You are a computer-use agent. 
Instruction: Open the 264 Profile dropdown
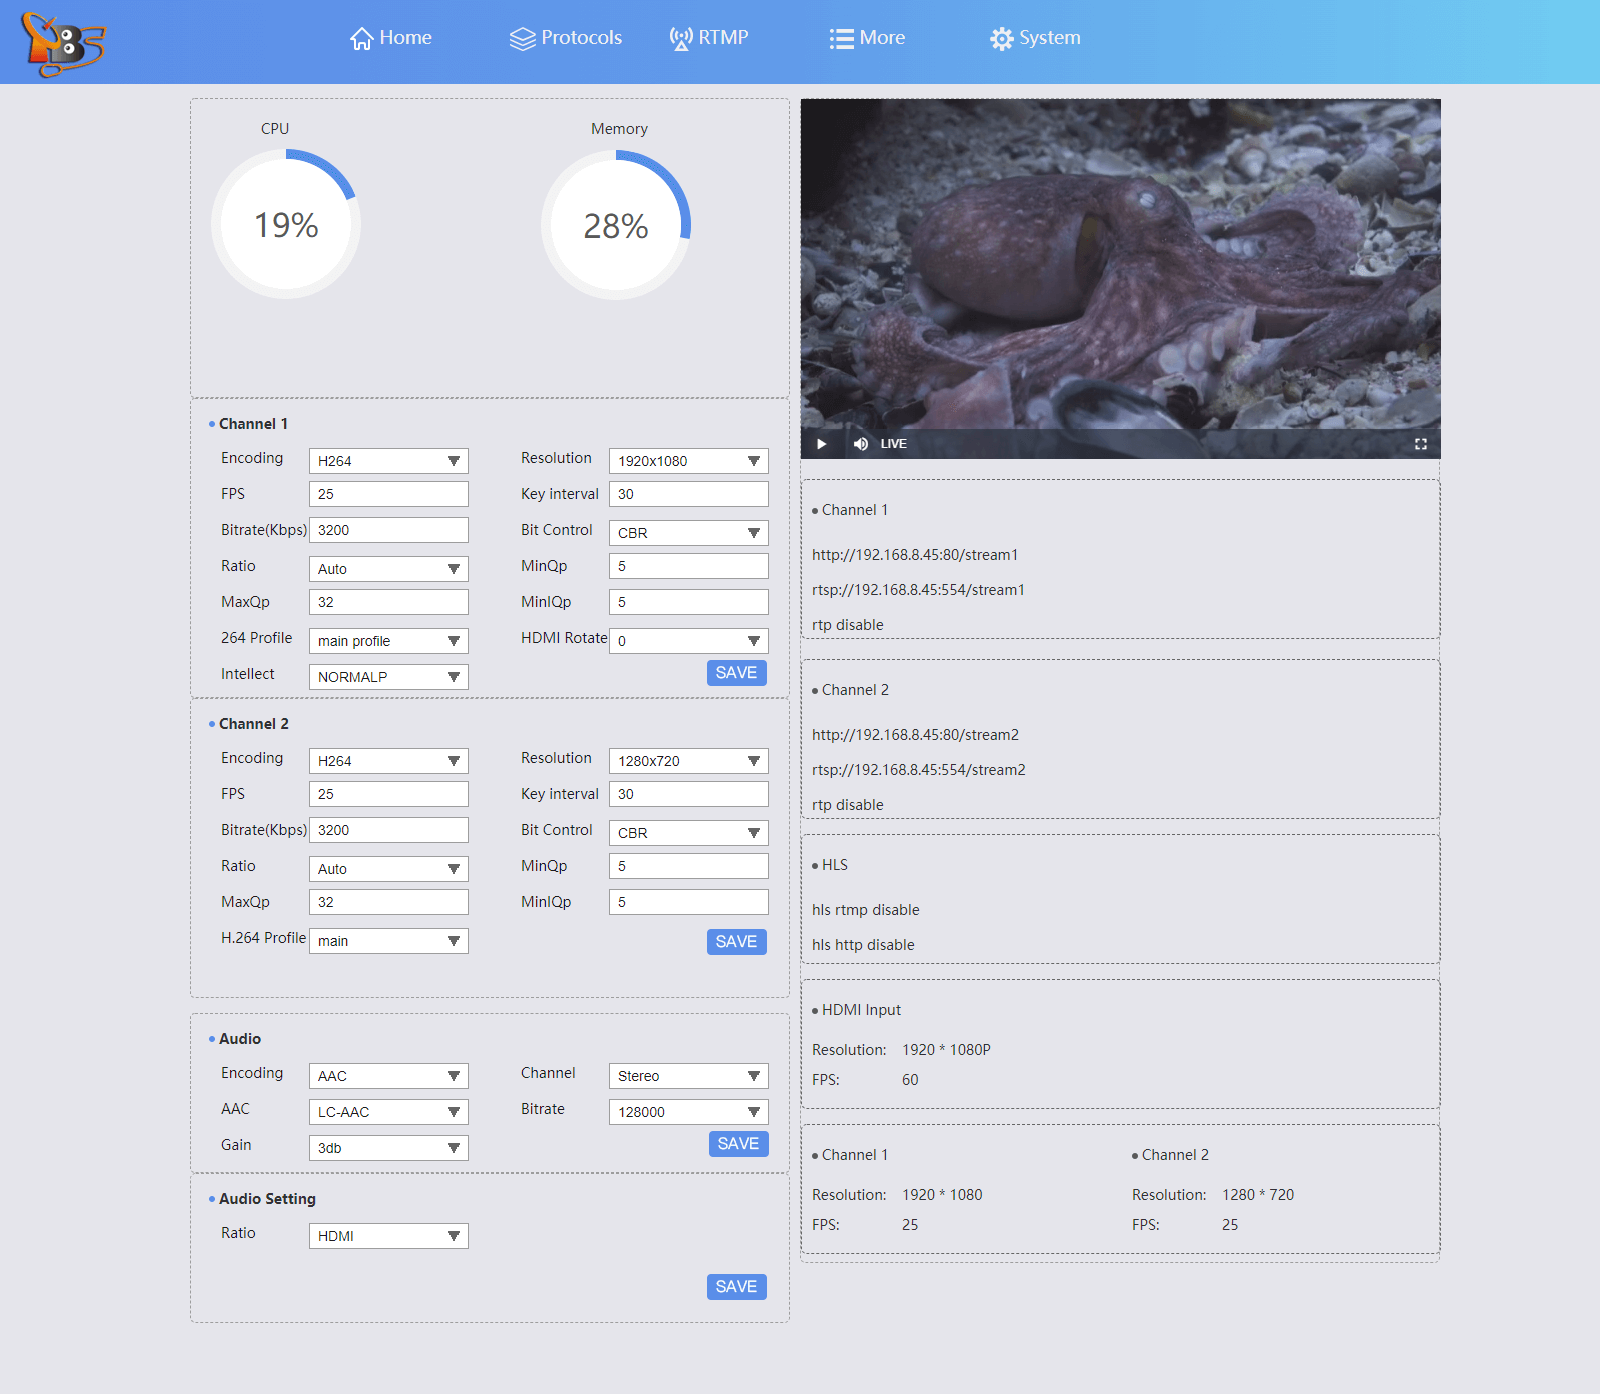389,641
